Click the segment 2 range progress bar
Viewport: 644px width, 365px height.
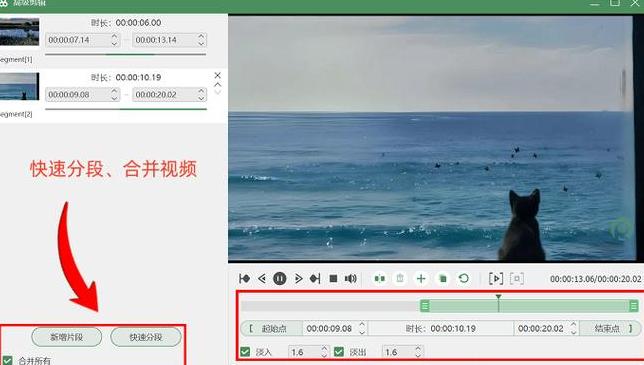click(126, 109)
